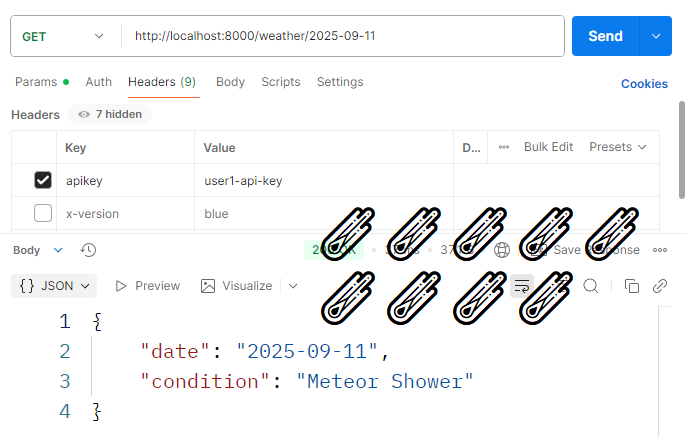Open the Presets dropdown

[x=617, y=147]
